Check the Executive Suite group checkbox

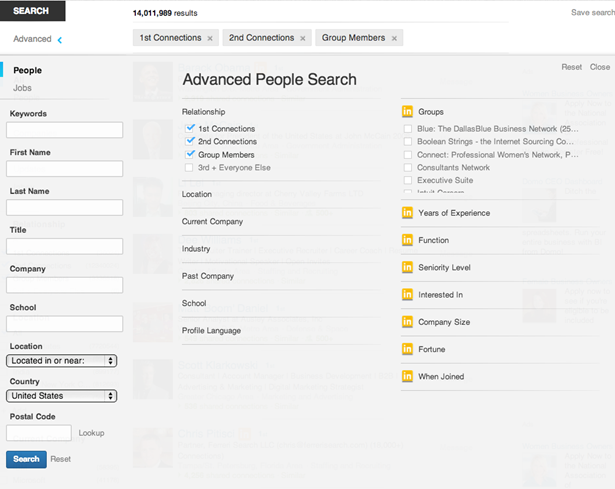(x=408, y=180)
